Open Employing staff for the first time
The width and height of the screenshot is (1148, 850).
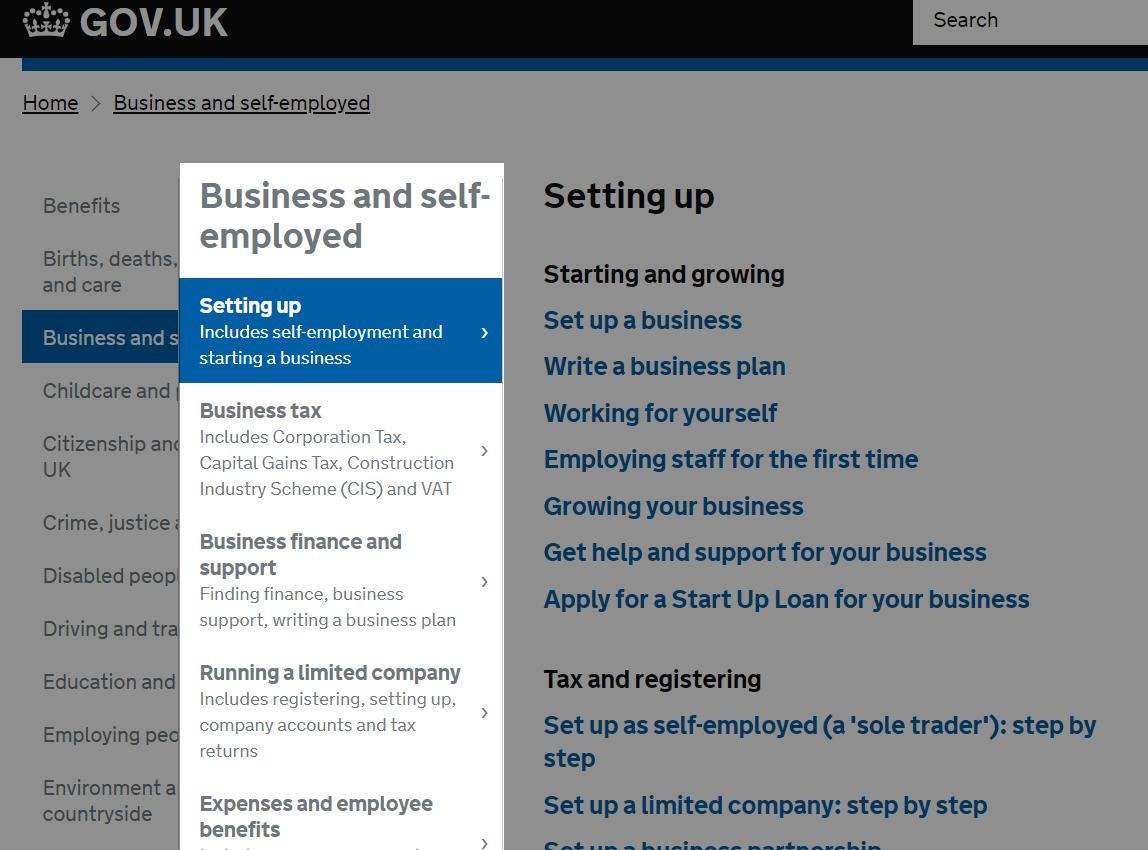pyautogui.click(x=730, y=460)
